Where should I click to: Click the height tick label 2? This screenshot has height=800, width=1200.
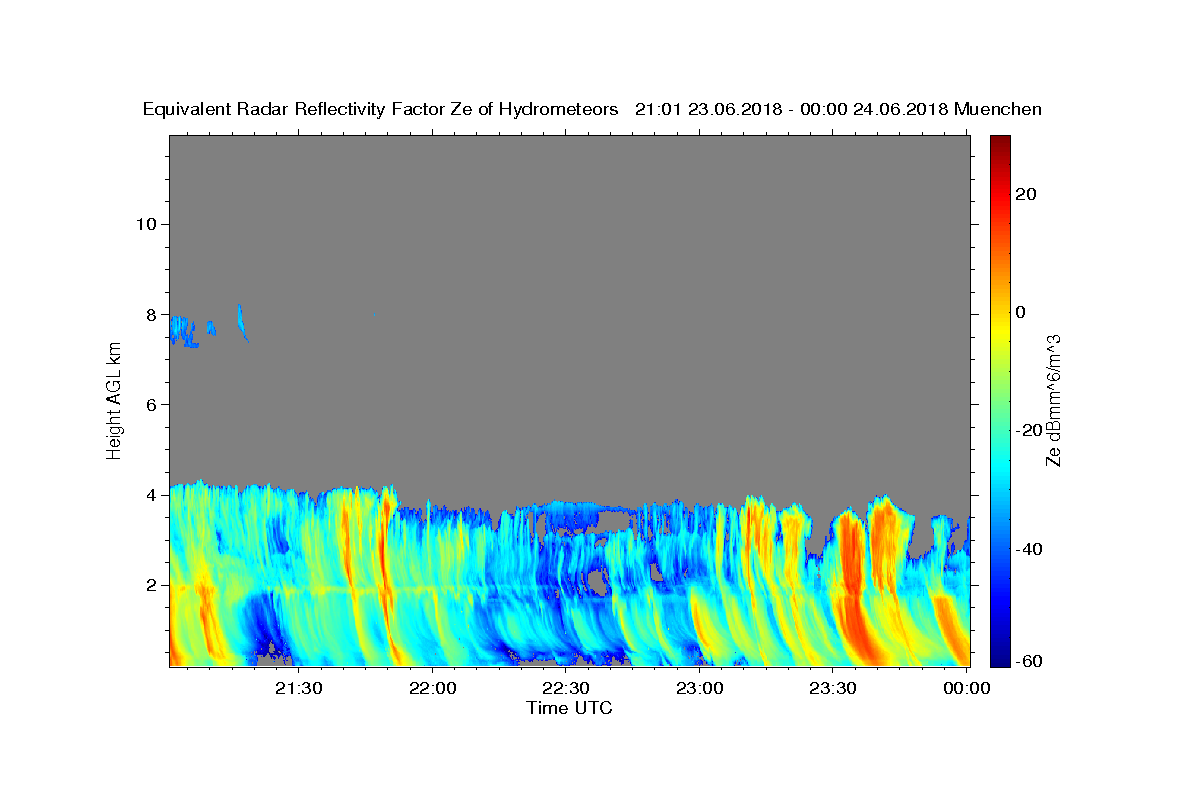pyautogui.click(x=149, y=585)
